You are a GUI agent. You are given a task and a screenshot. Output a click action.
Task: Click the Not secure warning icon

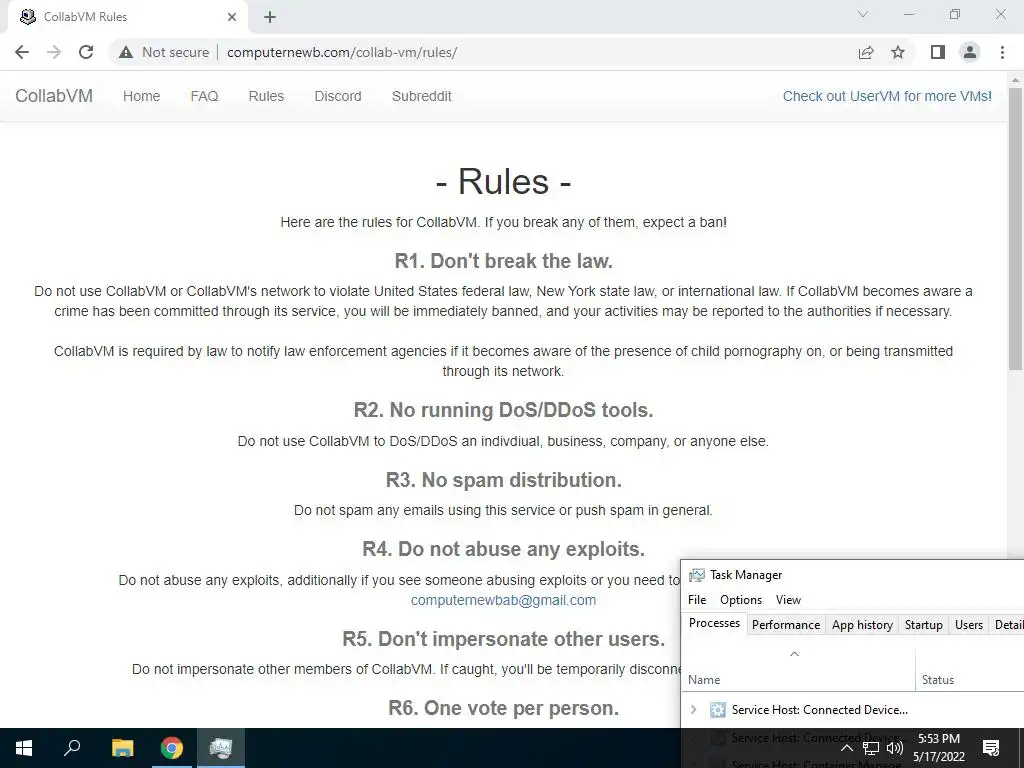tap(126, 52)
